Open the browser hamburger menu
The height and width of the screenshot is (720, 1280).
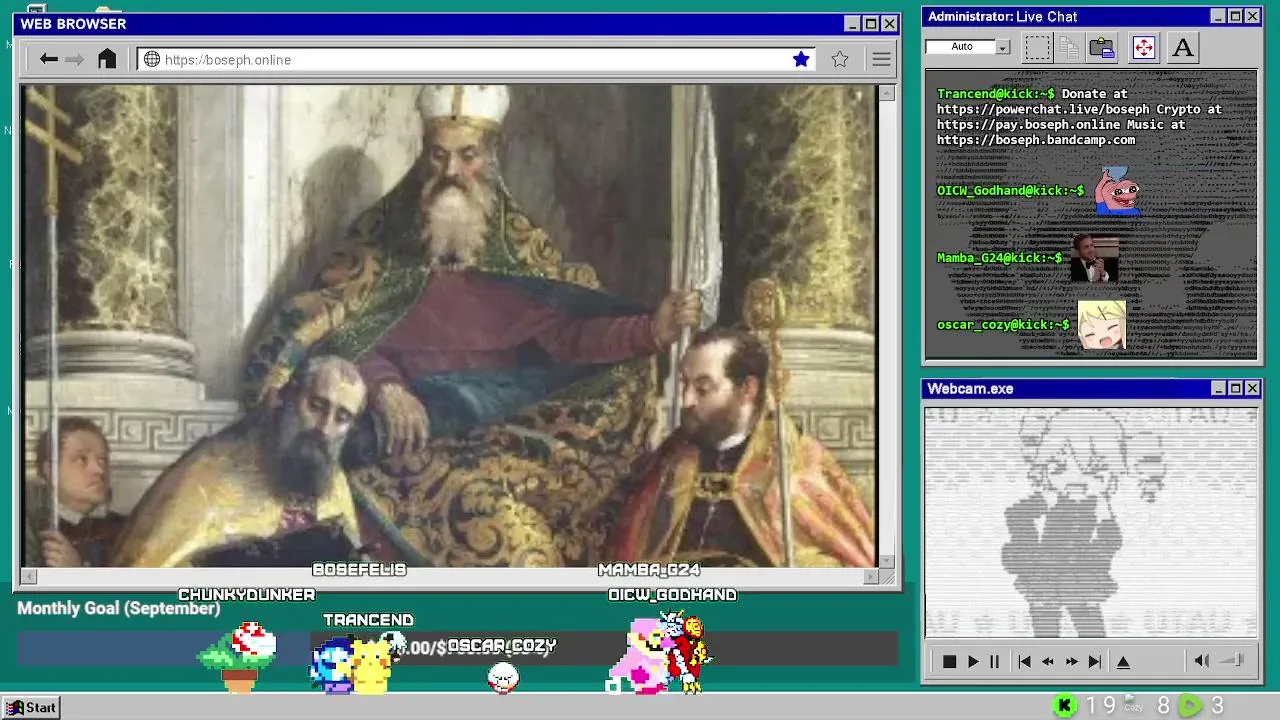881,59
